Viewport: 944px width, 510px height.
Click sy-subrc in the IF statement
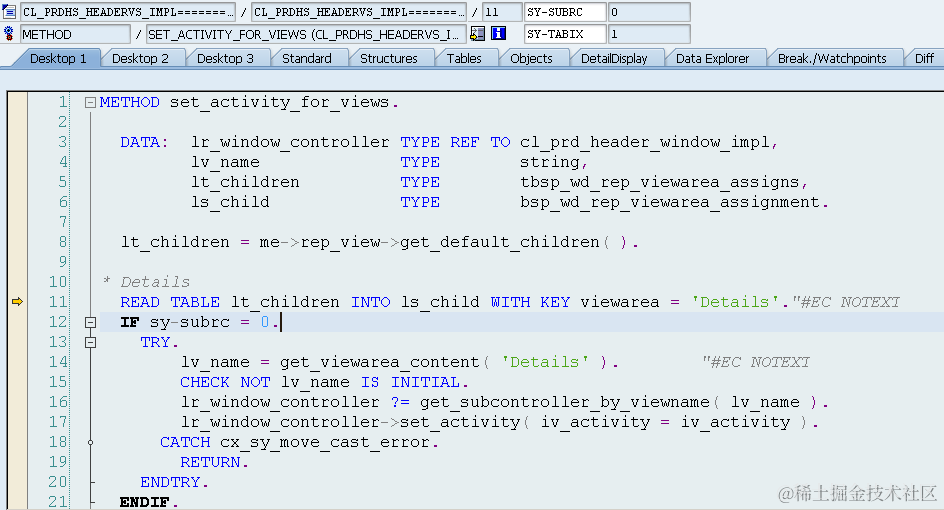pos(190,322)
